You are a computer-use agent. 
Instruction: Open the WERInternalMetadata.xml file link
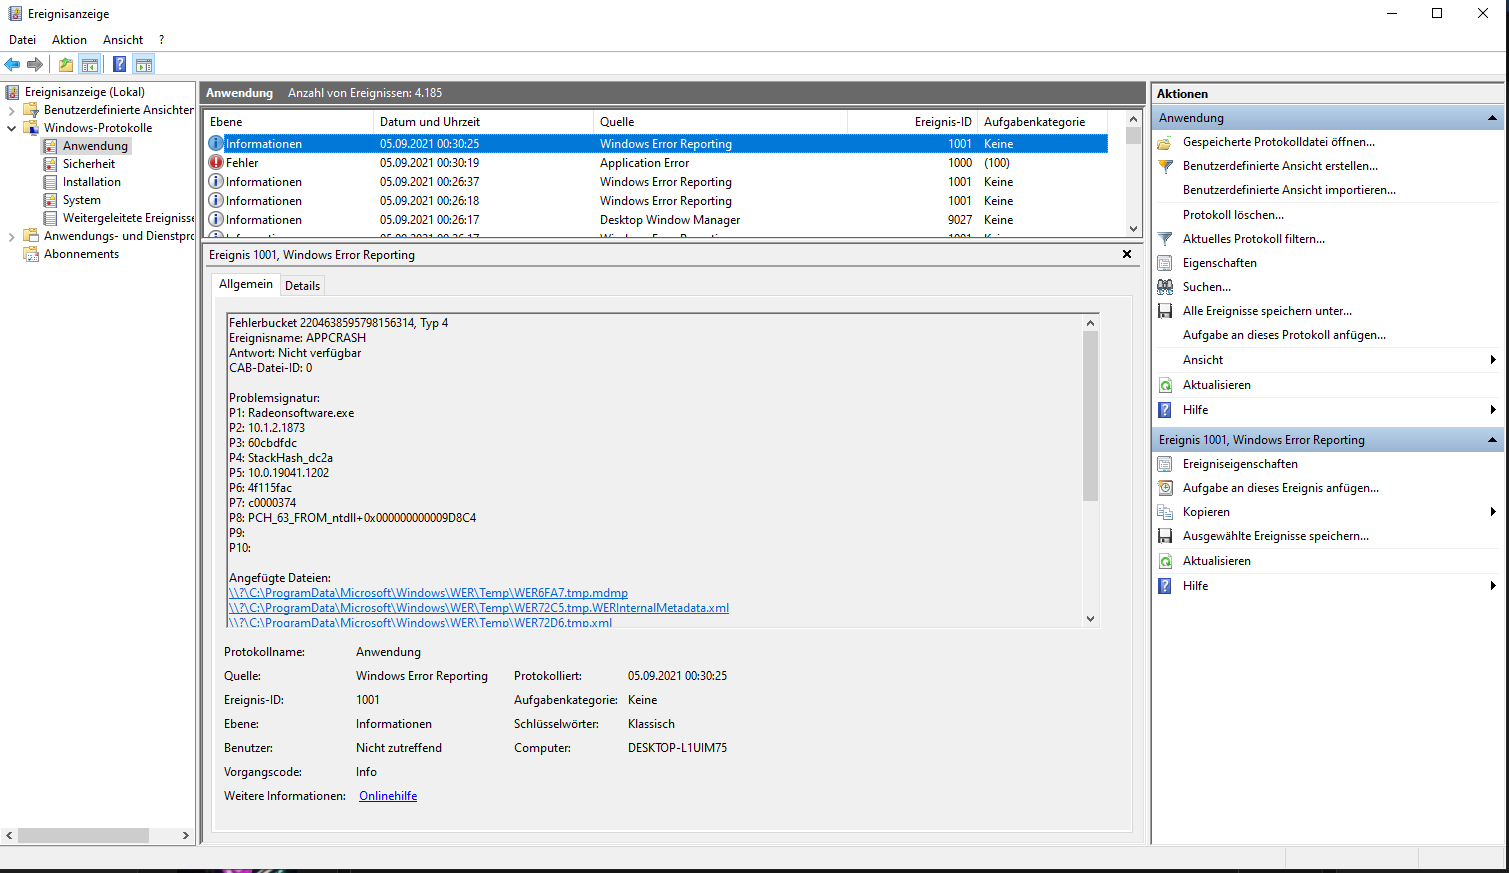pos(479,608)
